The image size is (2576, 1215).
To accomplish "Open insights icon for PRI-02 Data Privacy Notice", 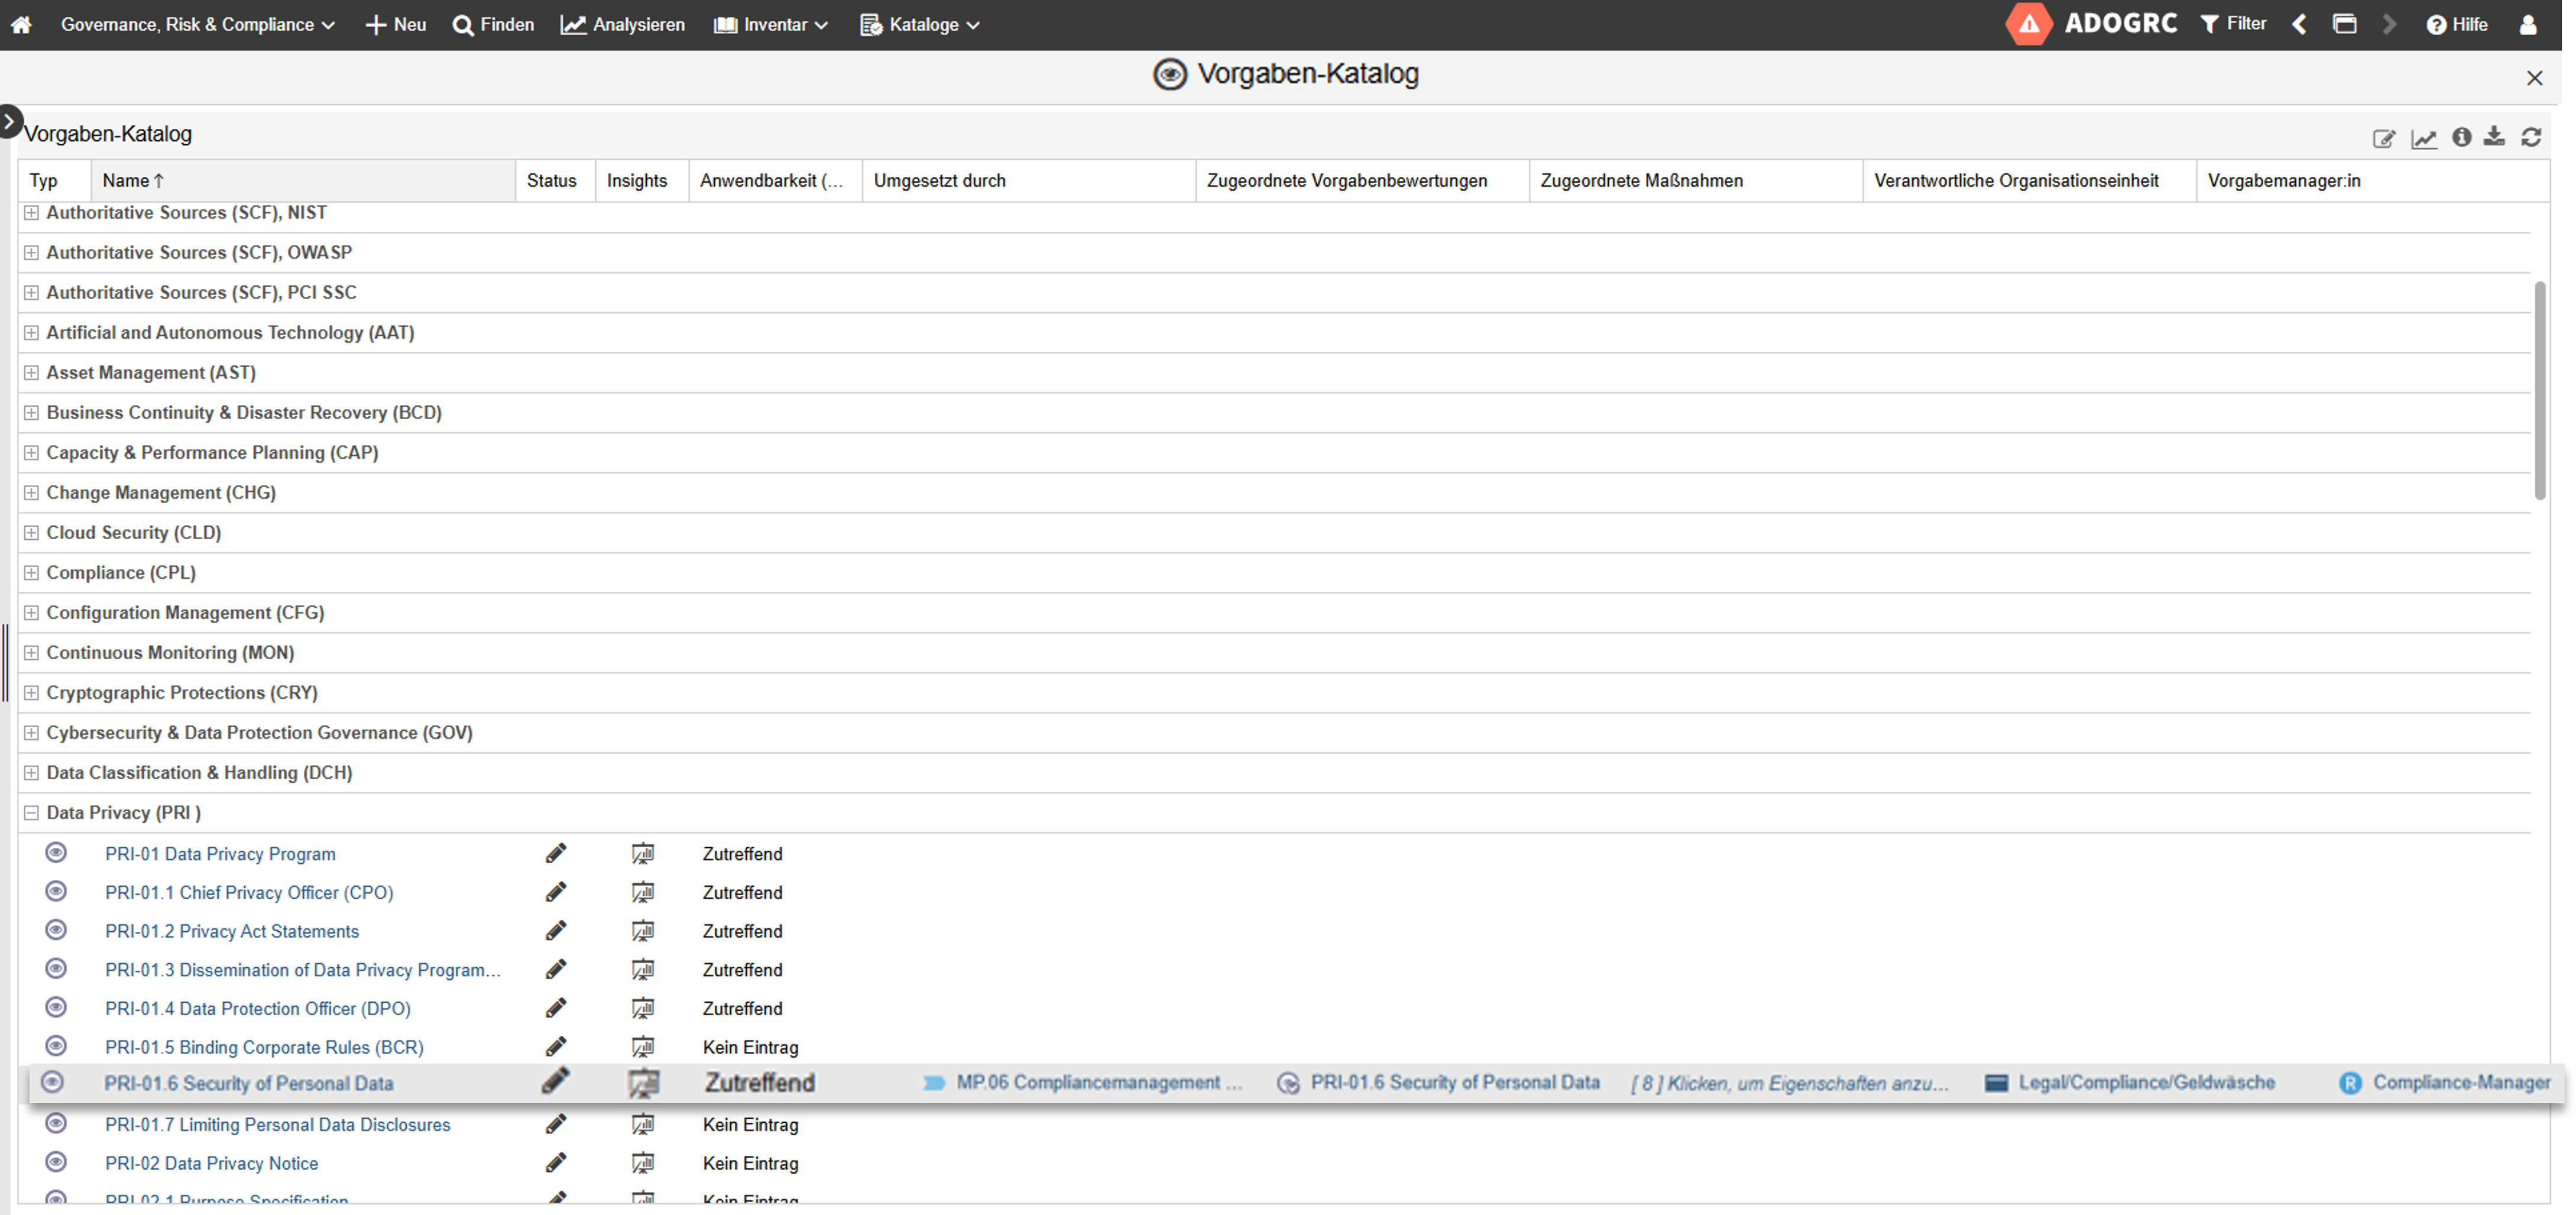I will point(643,1163).
